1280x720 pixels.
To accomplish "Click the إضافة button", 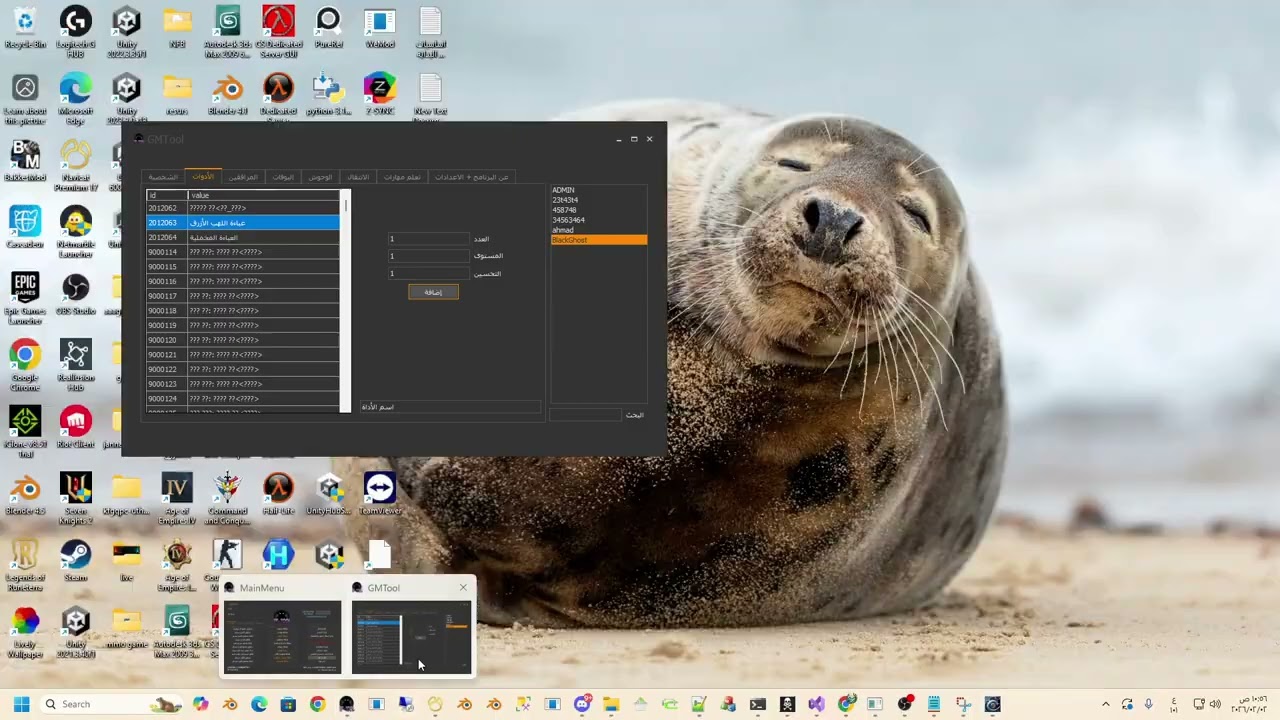I will pyautogui.click(x=433, y=292).
